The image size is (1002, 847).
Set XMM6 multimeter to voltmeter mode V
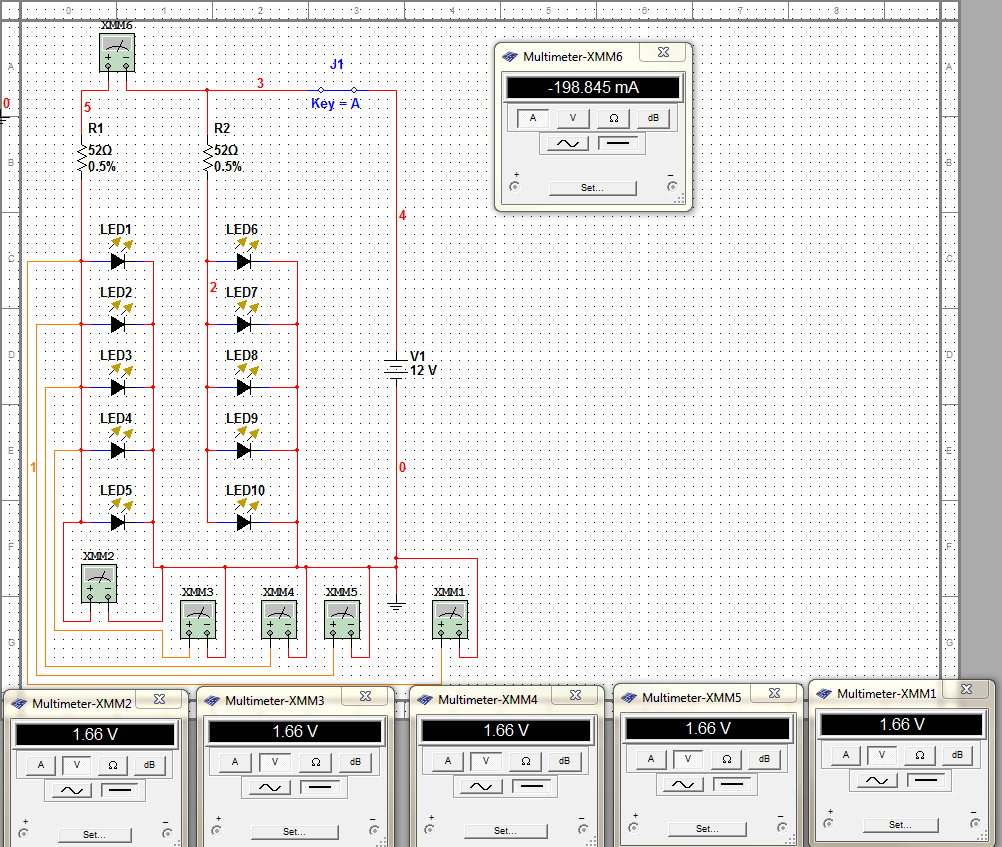[573, 118]
